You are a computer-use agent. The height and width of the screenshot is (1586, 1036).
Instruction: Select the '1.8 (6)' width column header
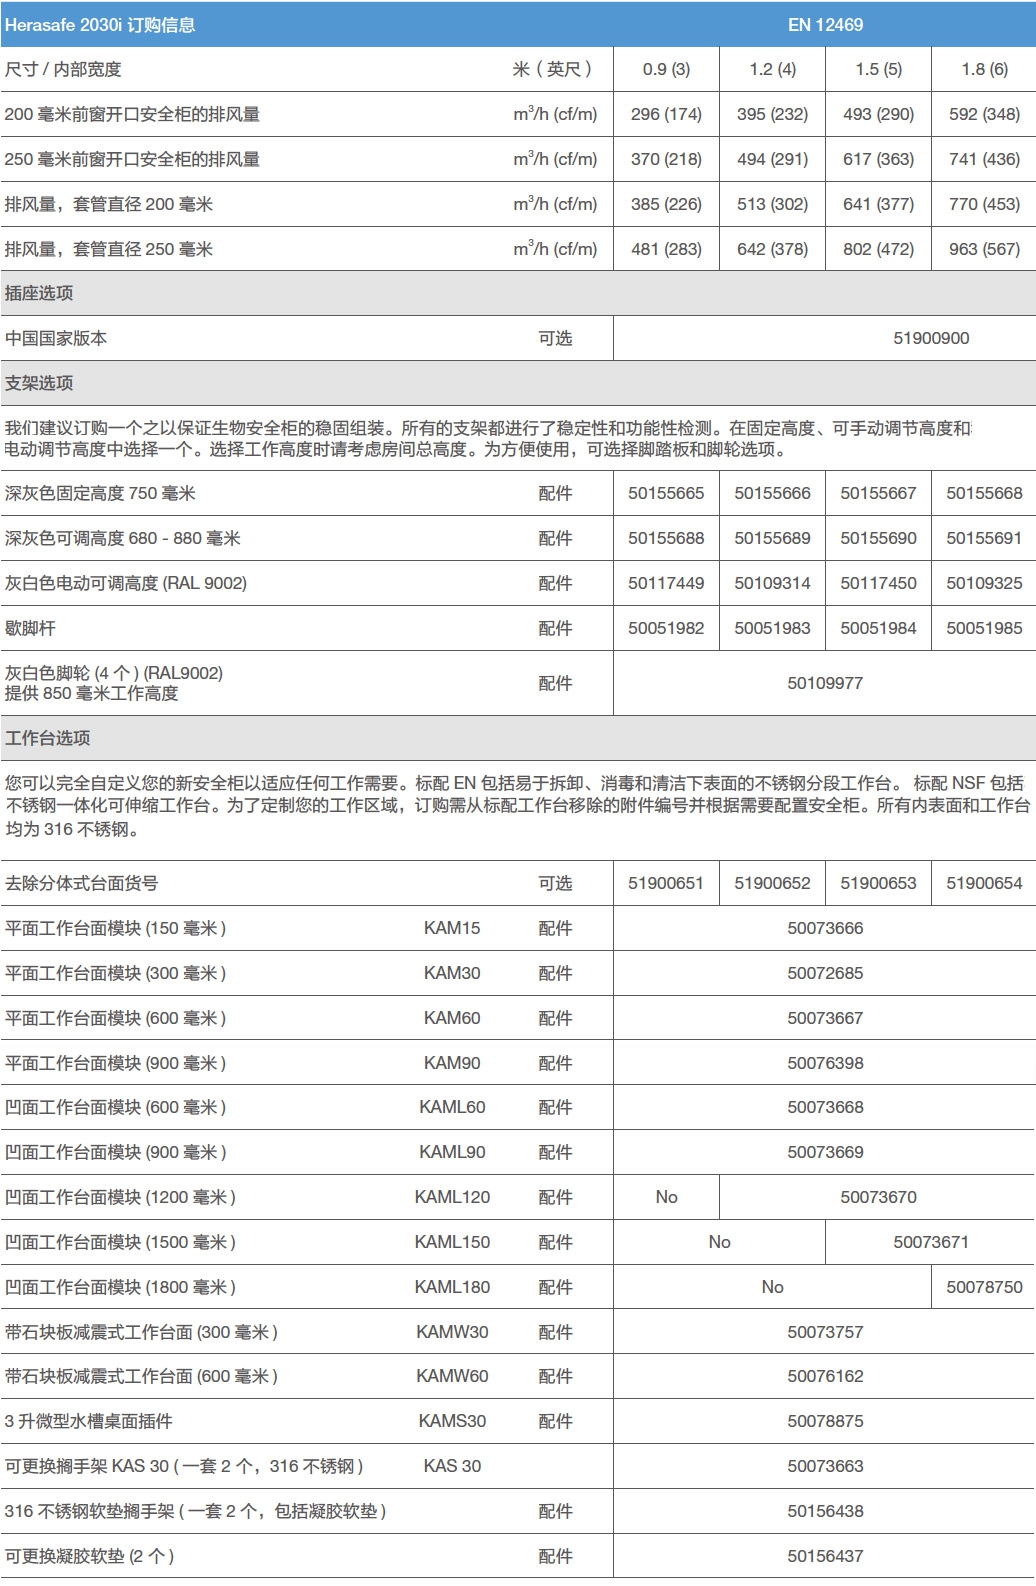coord(984,69)
